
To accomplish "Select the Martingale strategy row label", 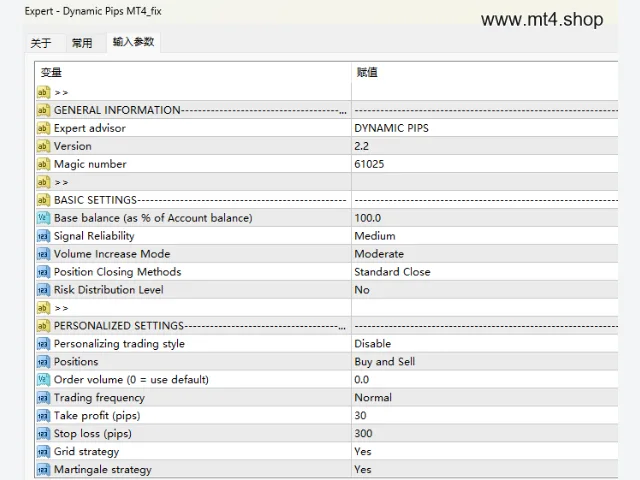I will point(103,469).
